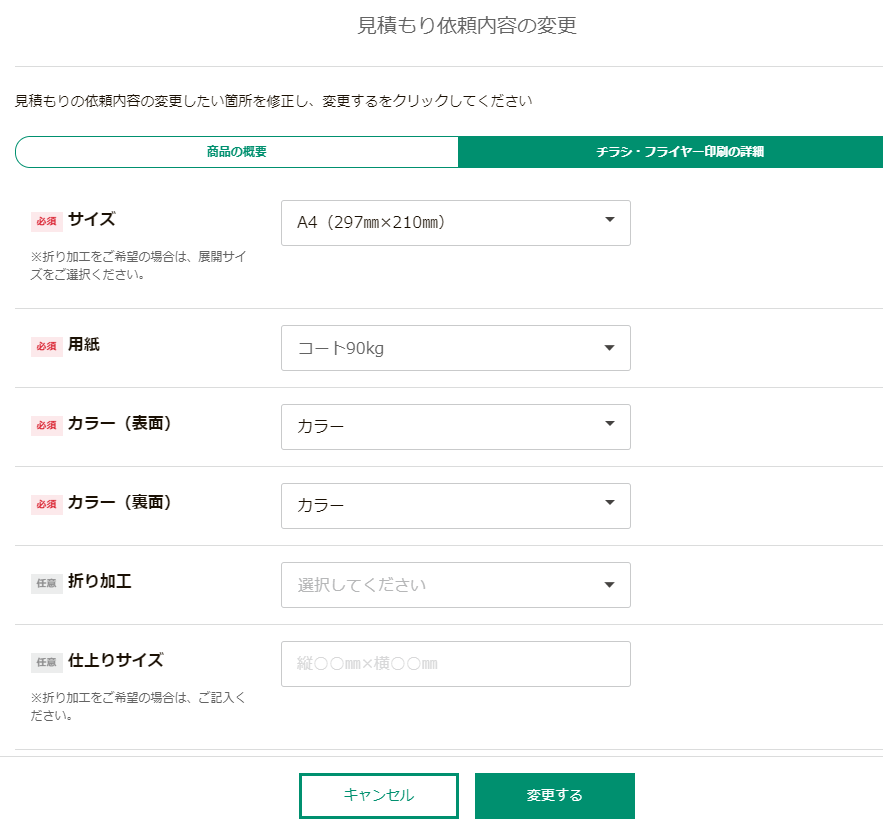Switch to the 商品の概要 tab
This screenshot has height=832, width=883.
(237, 152)
